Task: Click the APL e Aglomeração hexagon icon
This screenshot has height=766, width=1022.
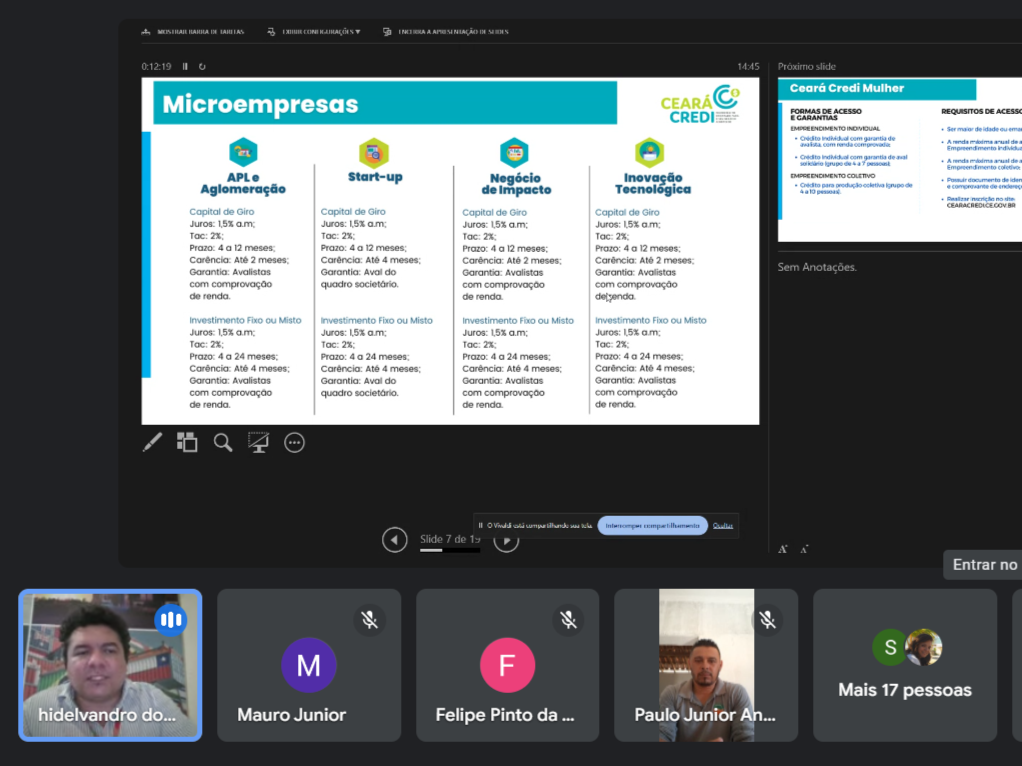Action: pos(243,153)
